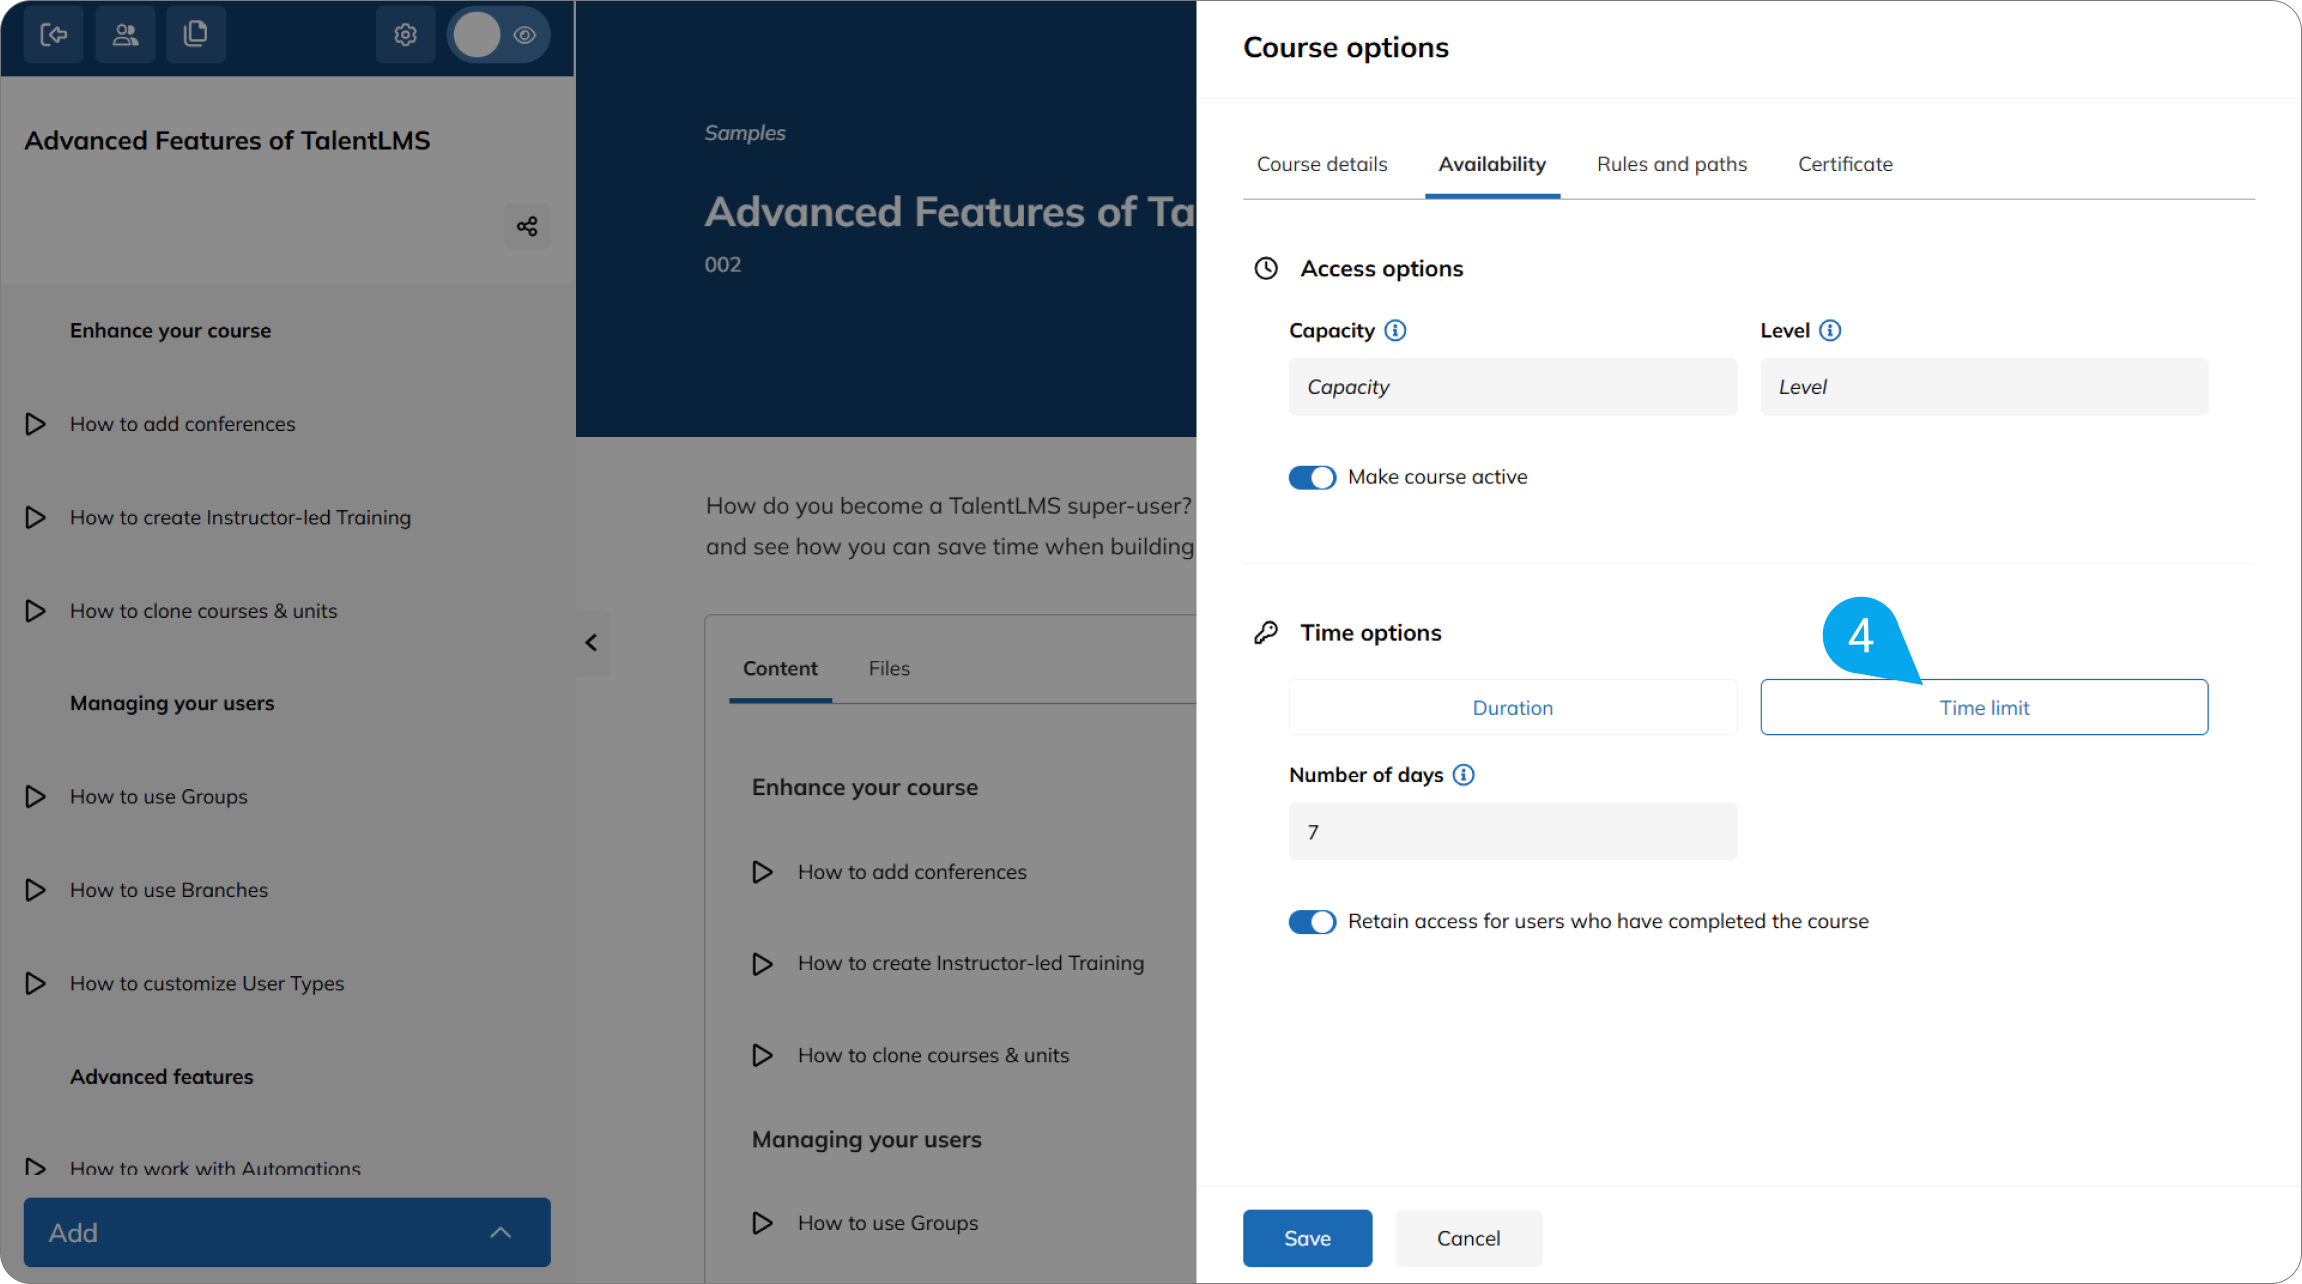Toggle the learner preview eye switch

pos(499,35)
